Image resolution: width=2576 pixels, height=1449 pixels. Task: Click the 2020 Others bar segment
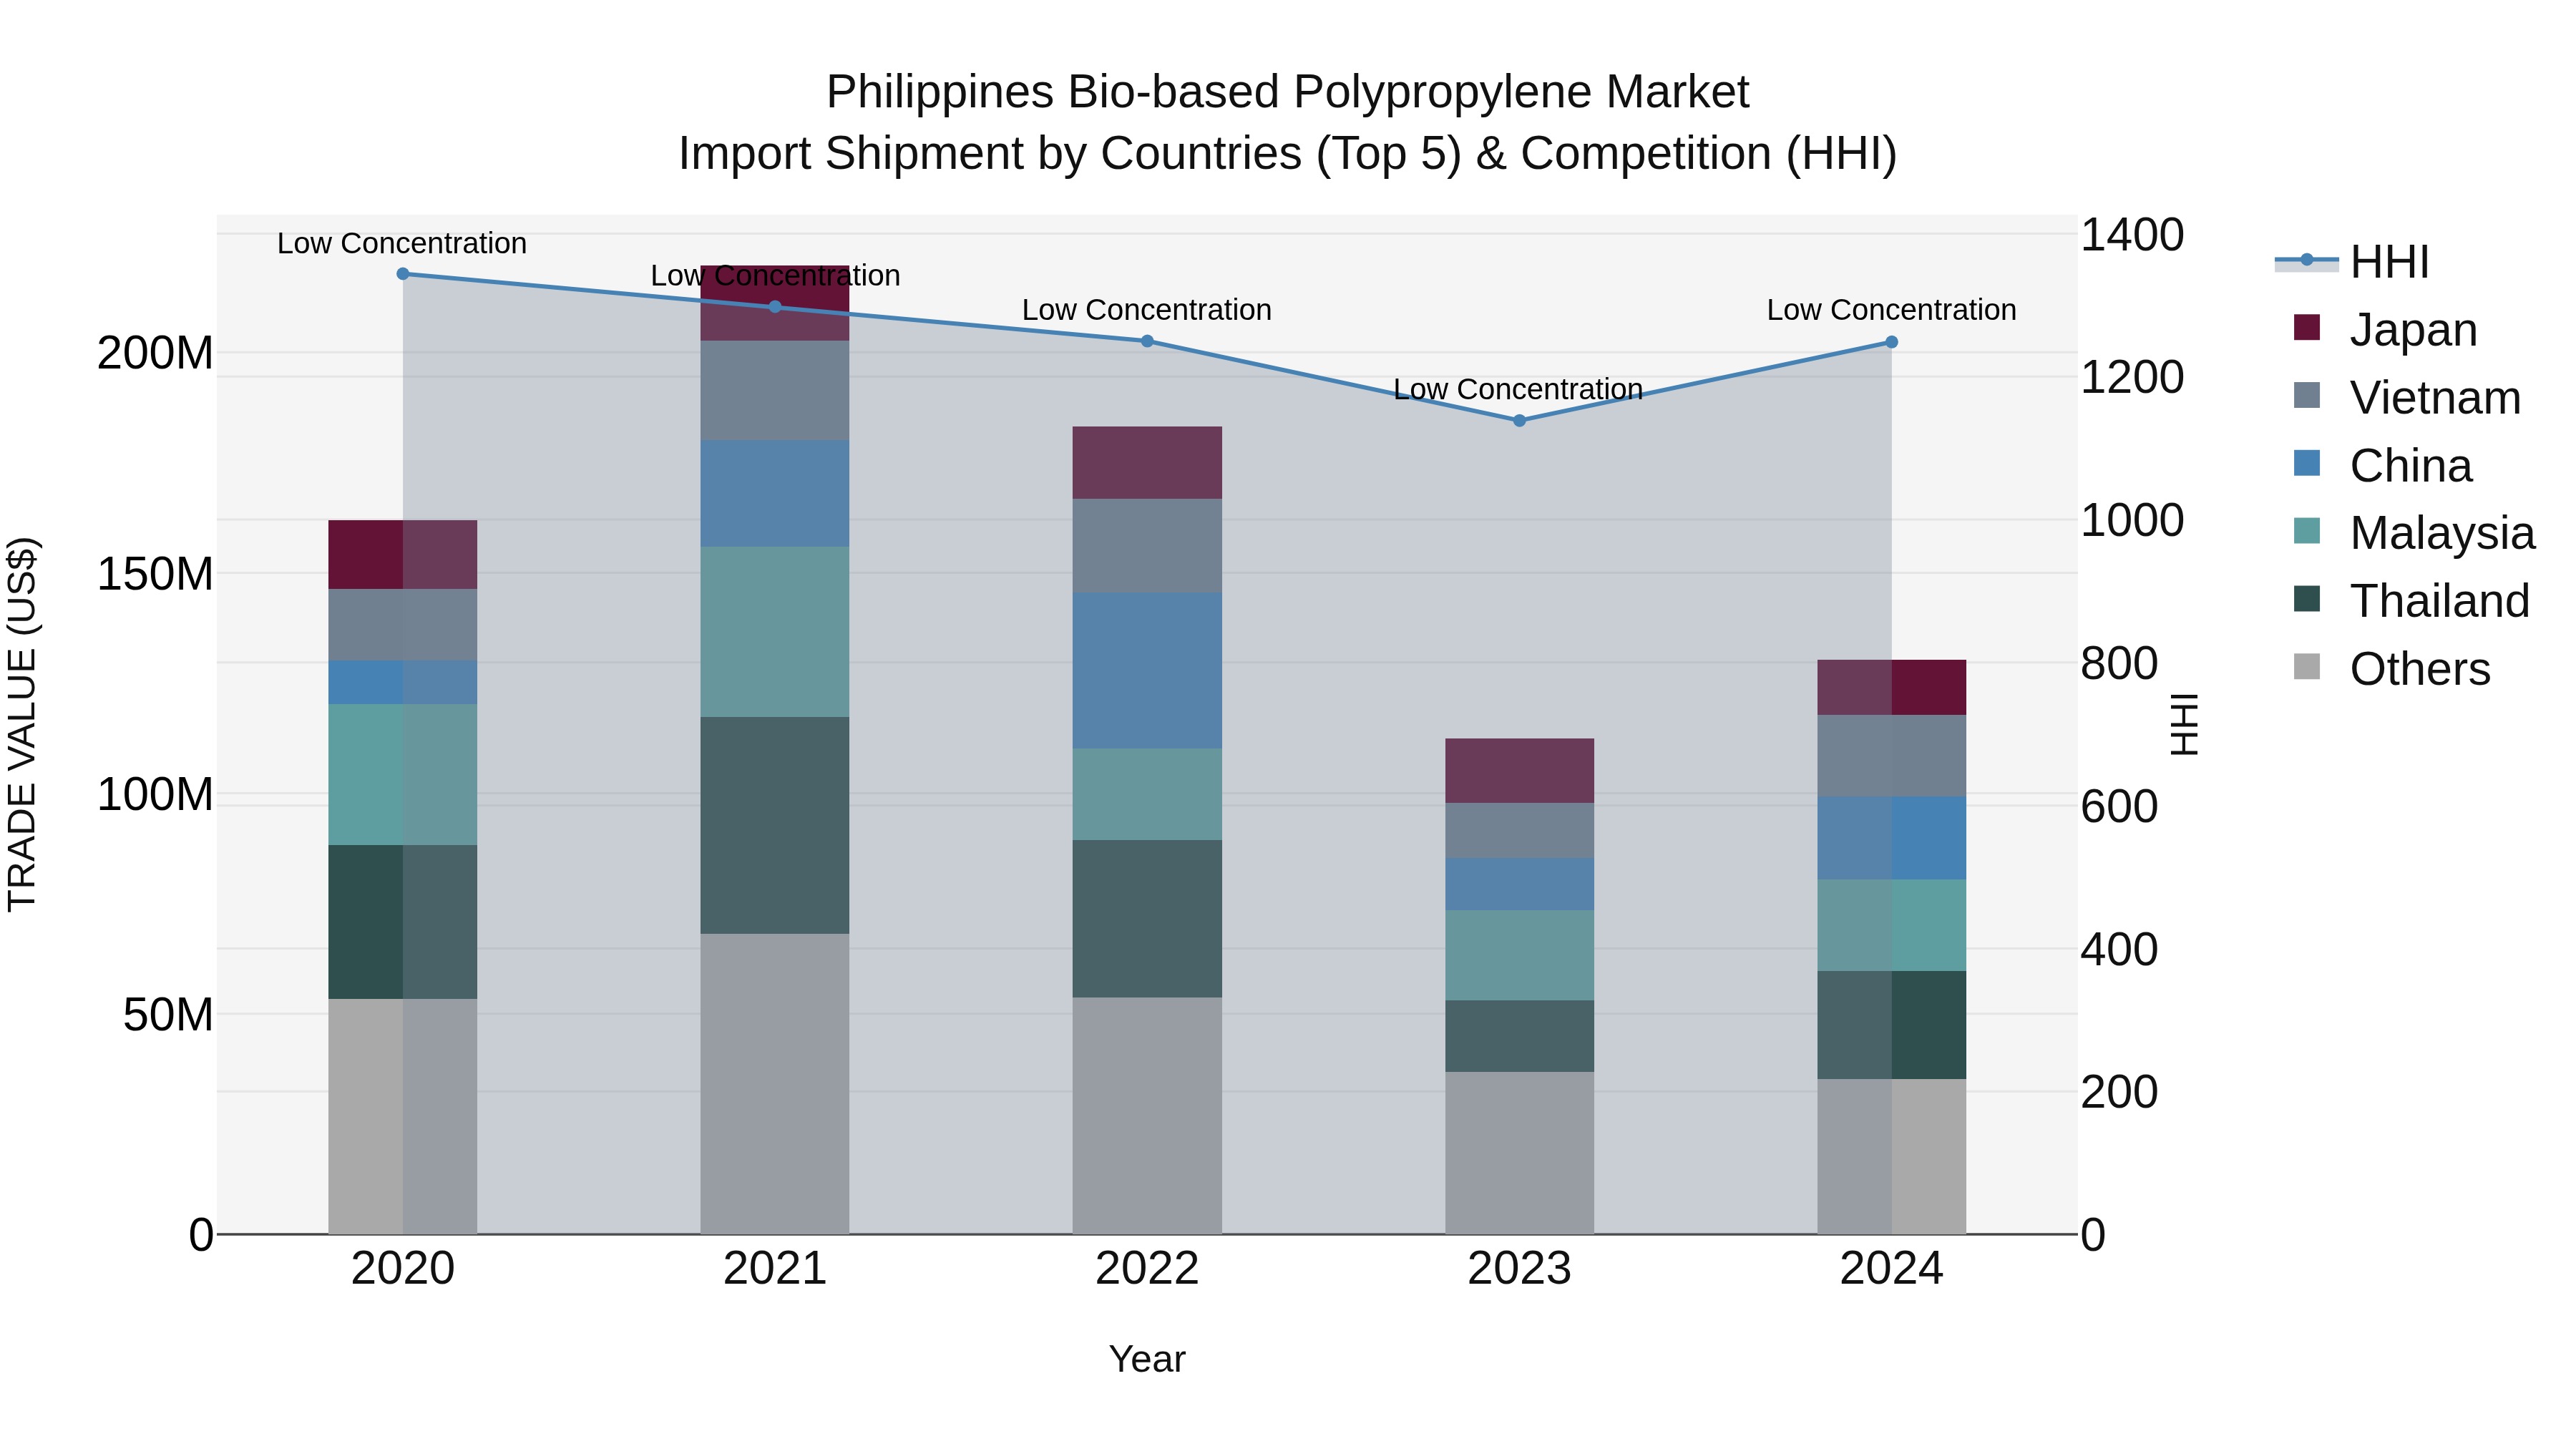coord(403,1116)
